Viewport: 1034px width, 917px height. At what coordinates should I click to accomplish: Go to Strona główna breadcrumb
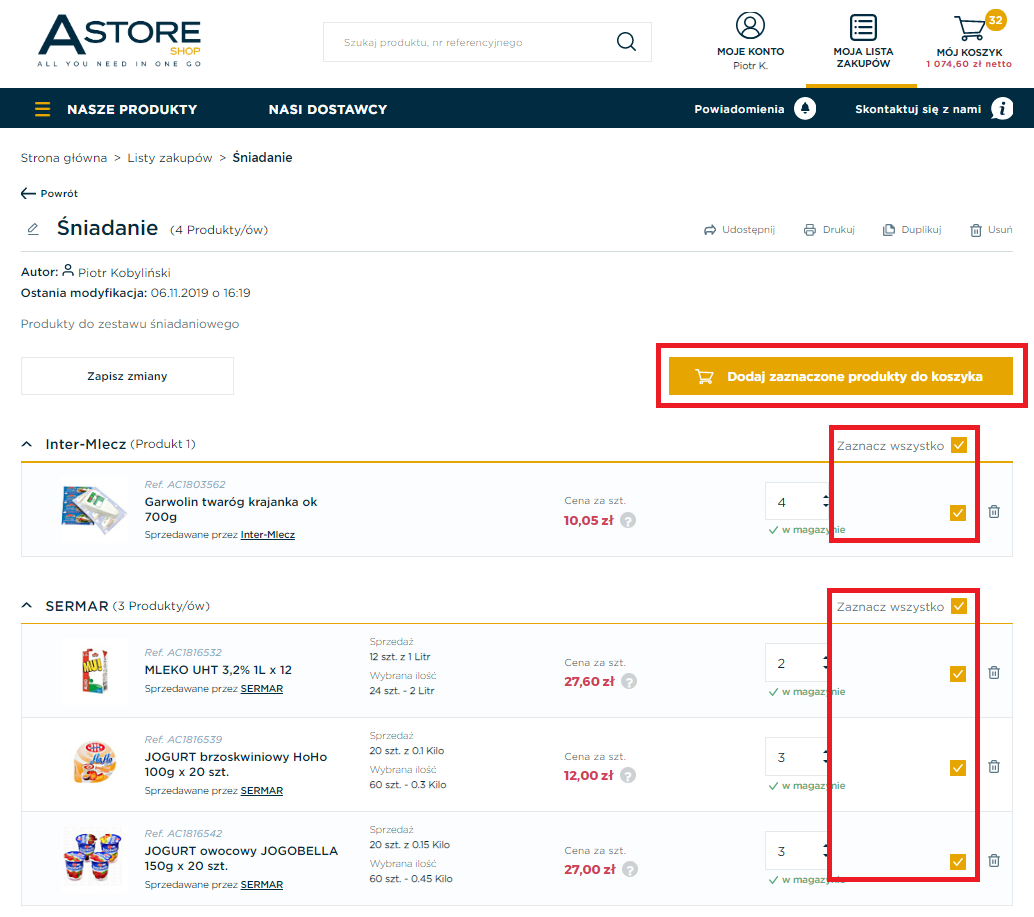[63, 158]
